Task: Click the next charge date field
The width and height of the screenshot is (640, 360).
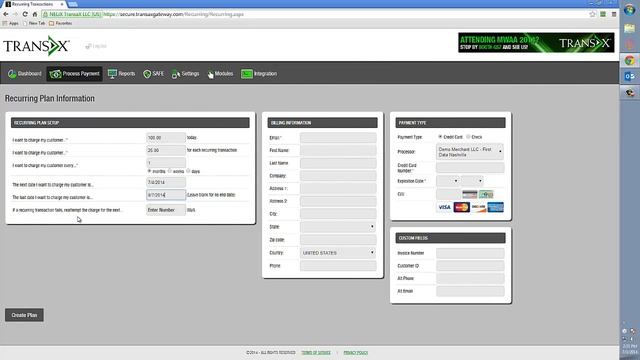Action: [166, 182]
